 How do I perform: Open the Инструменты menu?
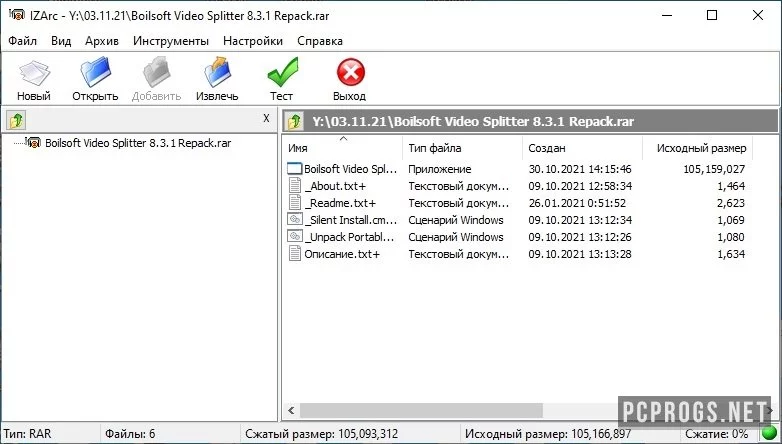(x=171, y=41)
